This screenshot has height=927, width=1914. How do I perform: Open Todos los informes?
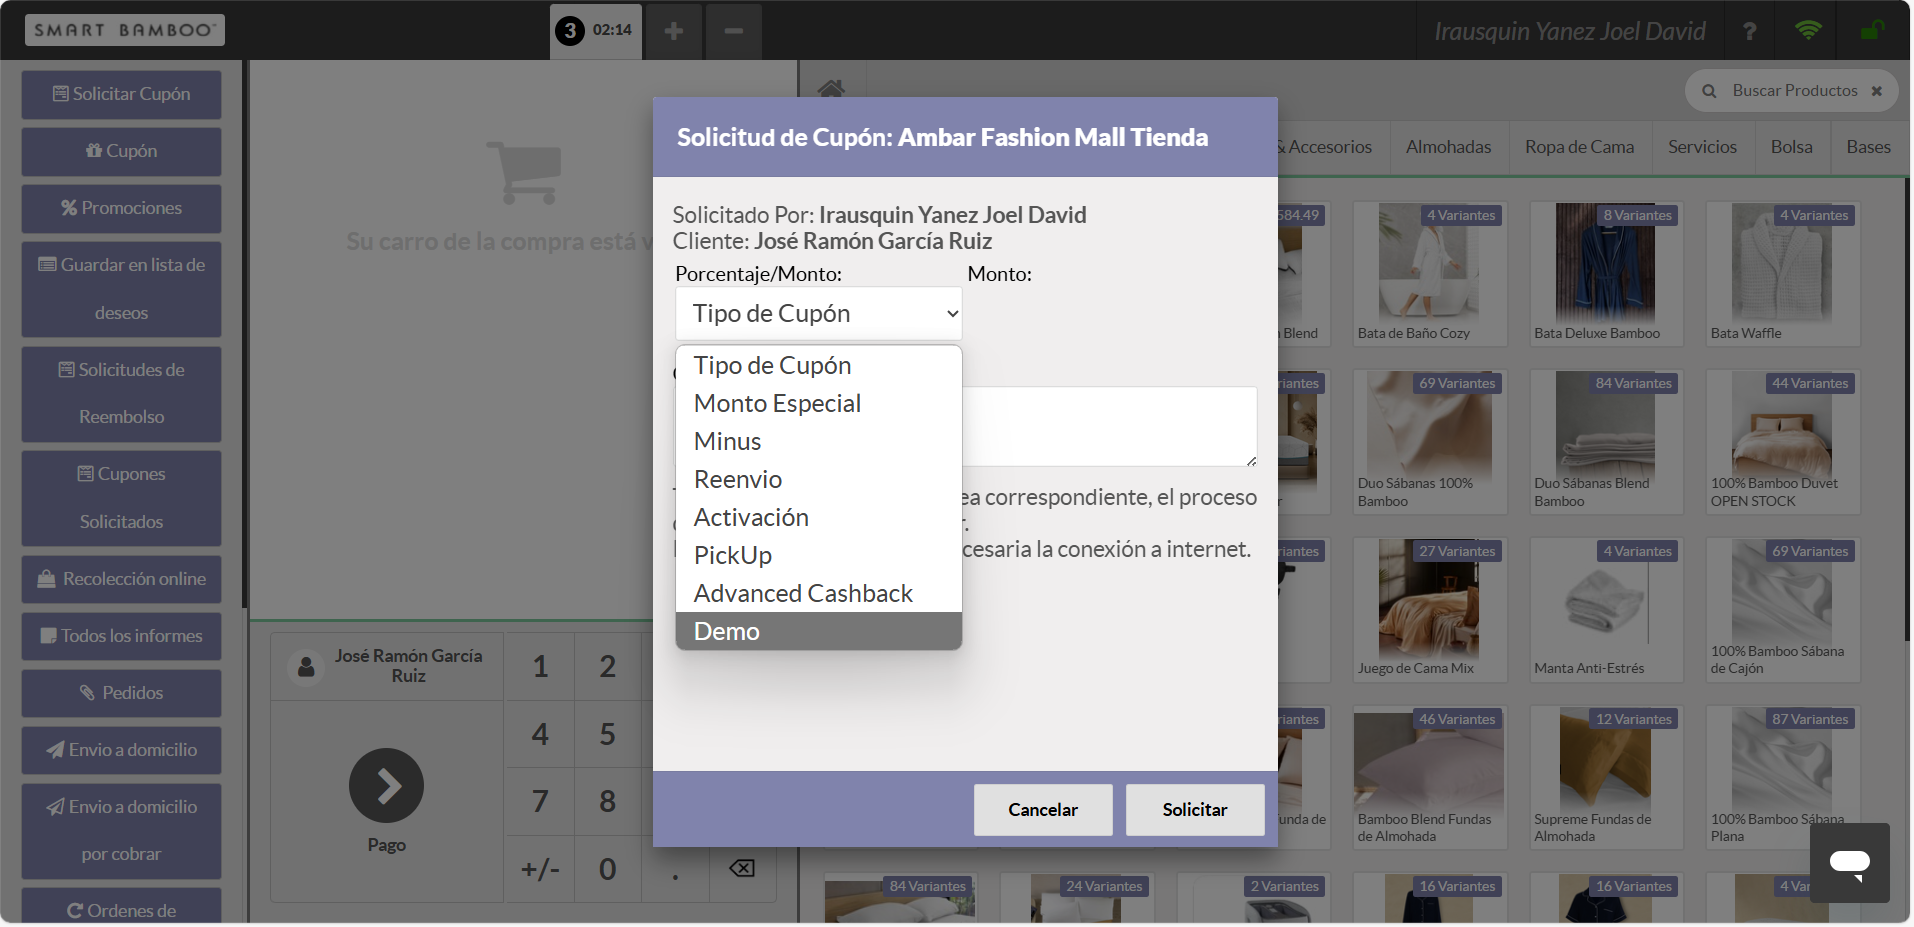pos(121,636)
